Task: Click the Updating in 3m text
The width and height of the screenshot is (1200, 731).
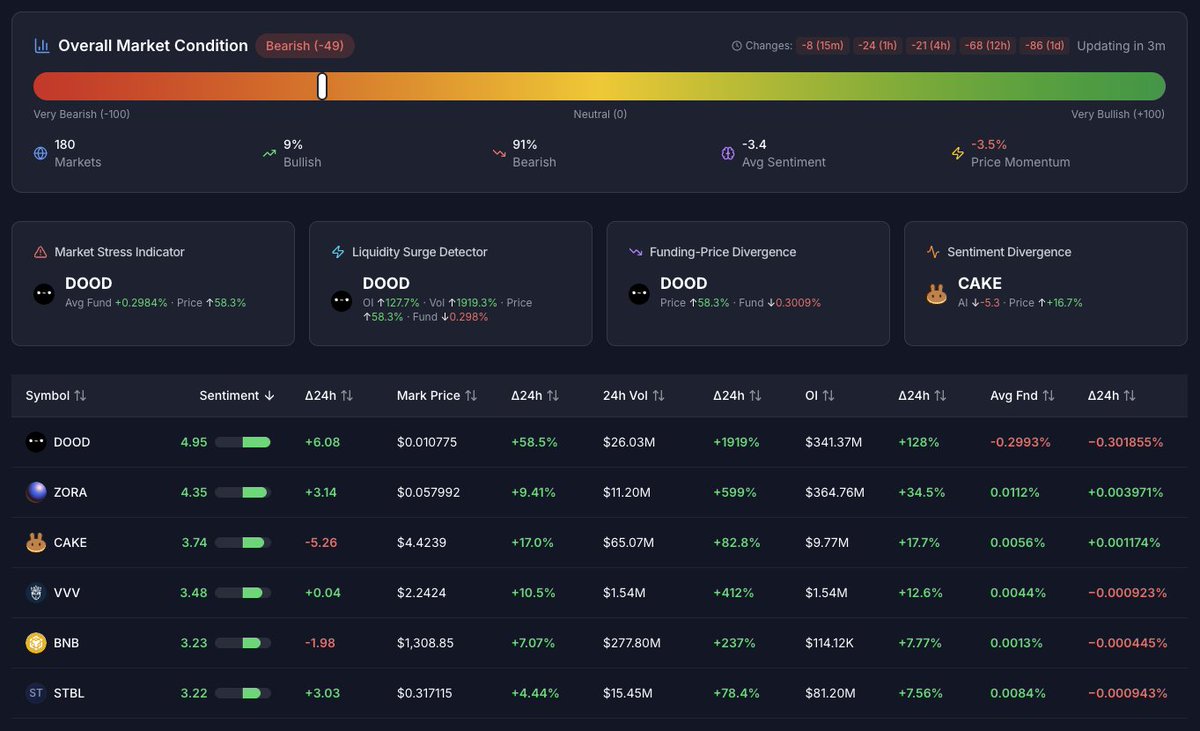Action: click(1121, 46)
